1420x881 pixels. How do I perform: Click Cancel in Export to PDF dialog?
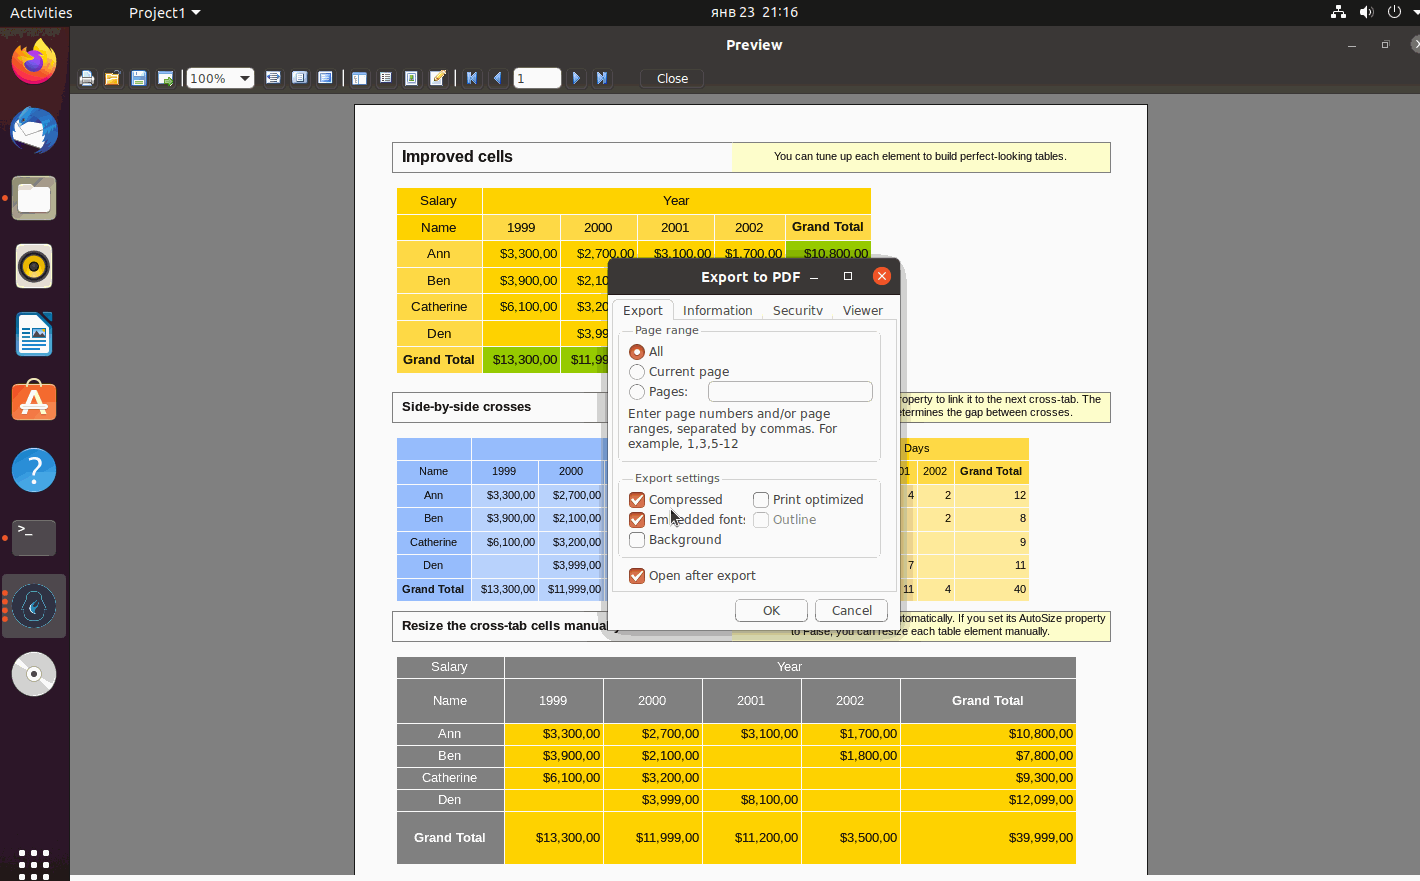point(852,611)
